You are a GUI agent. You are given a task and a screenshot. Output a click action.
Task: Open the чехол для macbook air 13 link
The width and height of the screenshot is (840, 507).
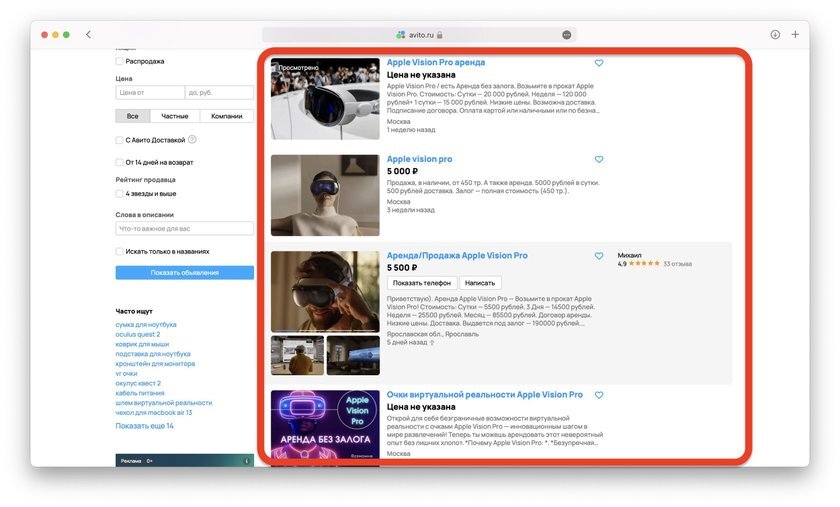(x=154, y=413)
